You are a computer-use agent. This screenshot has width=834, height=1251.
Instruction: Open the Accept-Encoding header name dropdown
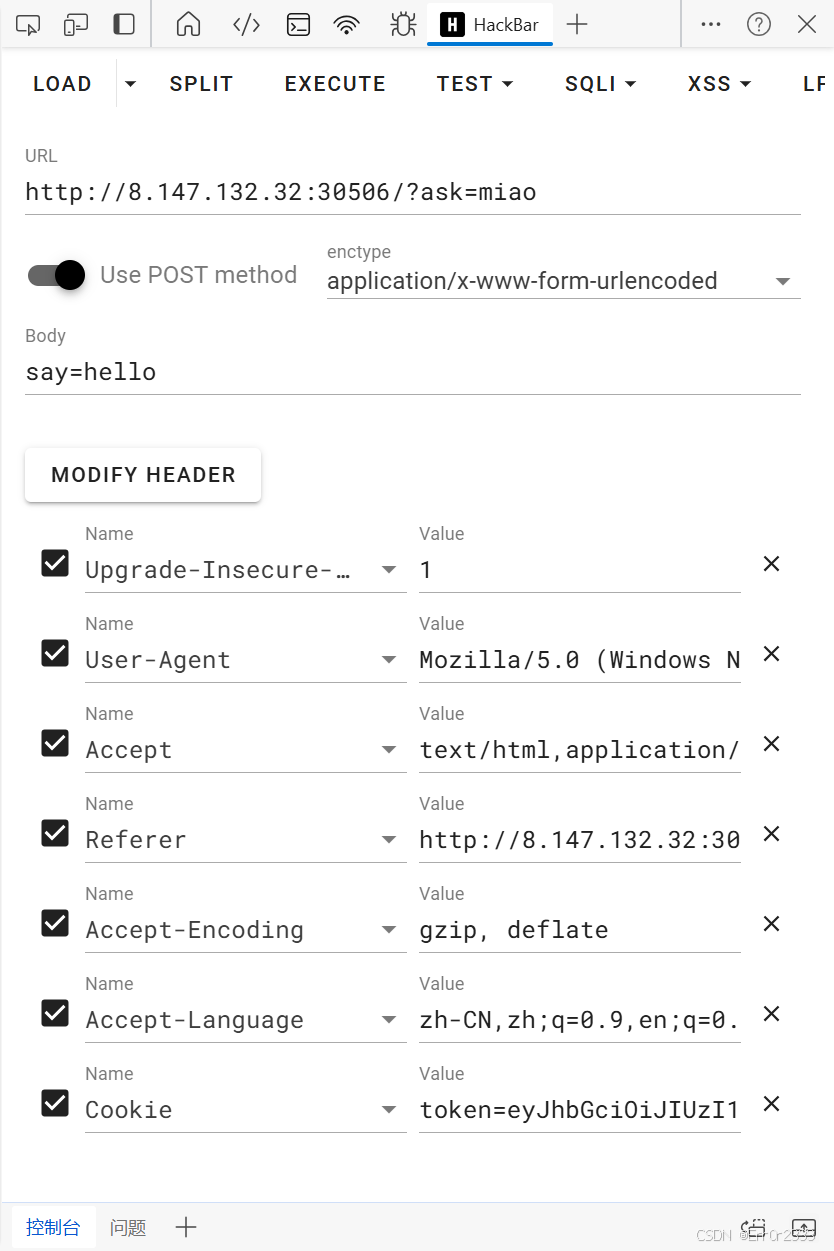pyautogui.click(x=388, y=930)
